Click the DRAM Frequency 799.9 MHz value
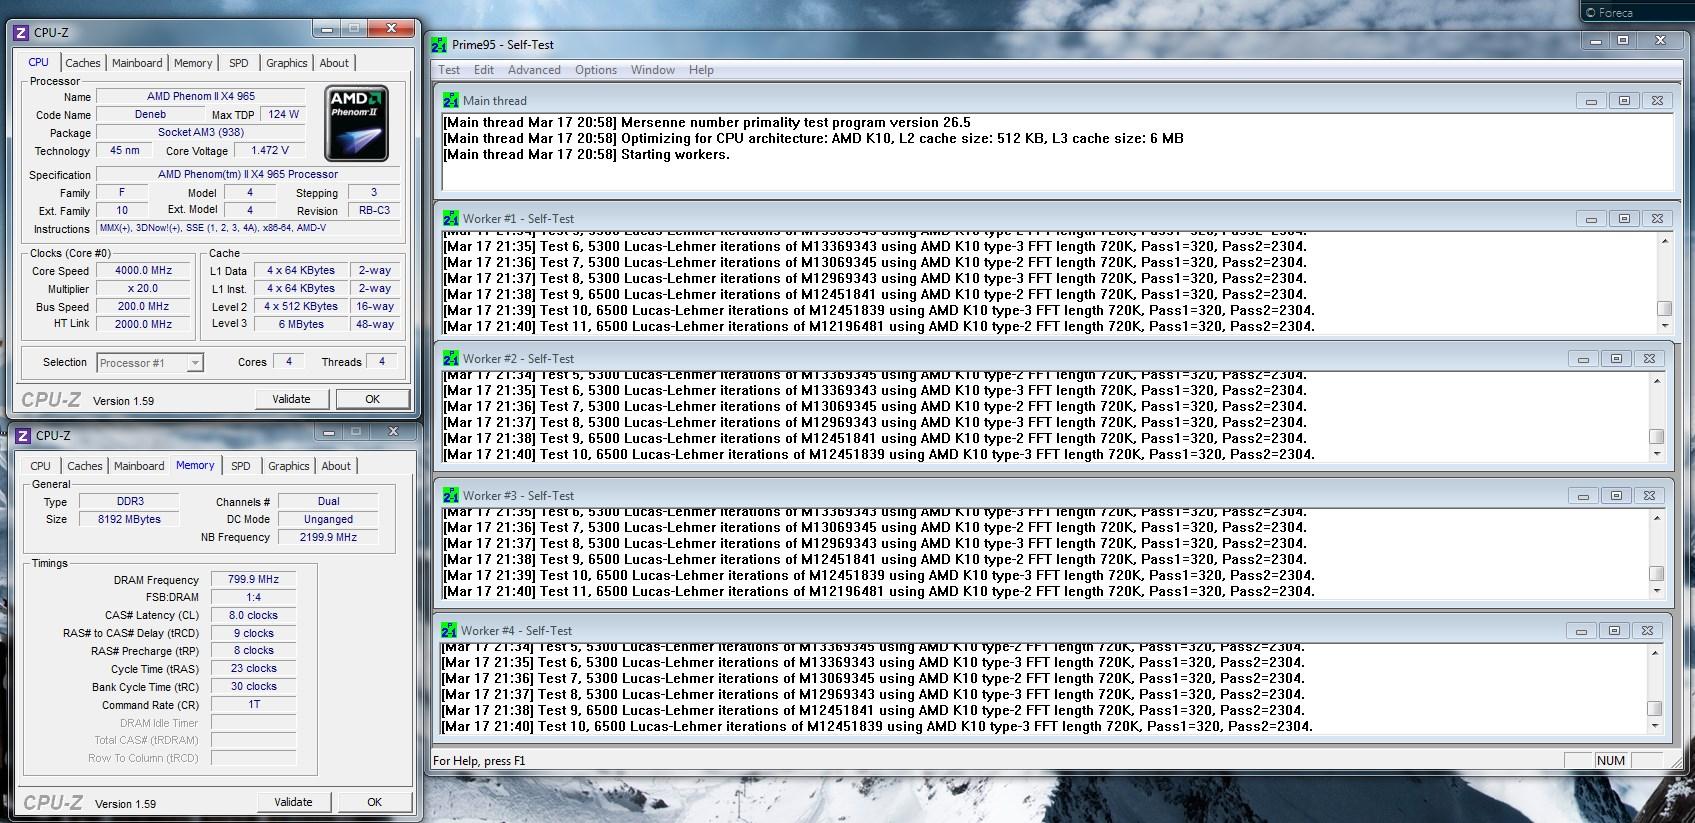The image size is (1695, 823). pyautogui.click(x=254, y=579)
